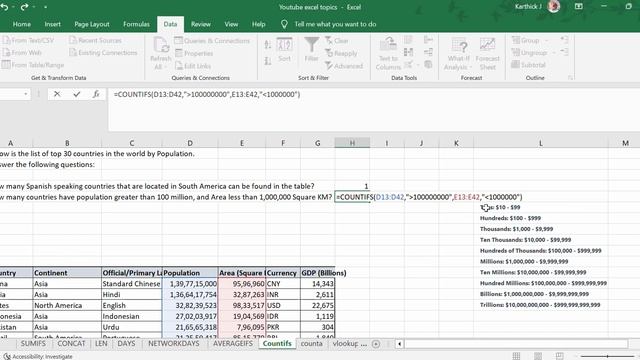Image resolution: width=640 pixels, height=360 pixels.
Task: Click Refresh All button
Action: point(160,53)
